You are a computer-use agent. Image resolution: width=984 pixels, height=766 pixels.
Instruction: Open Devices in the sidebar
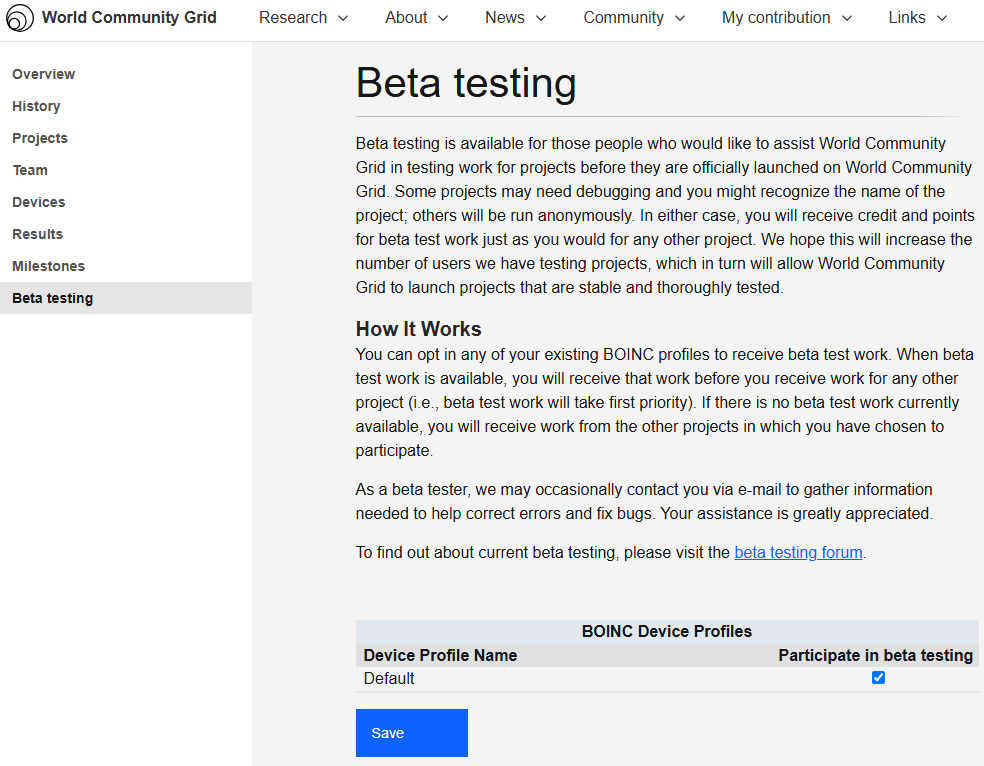(39, 202)
